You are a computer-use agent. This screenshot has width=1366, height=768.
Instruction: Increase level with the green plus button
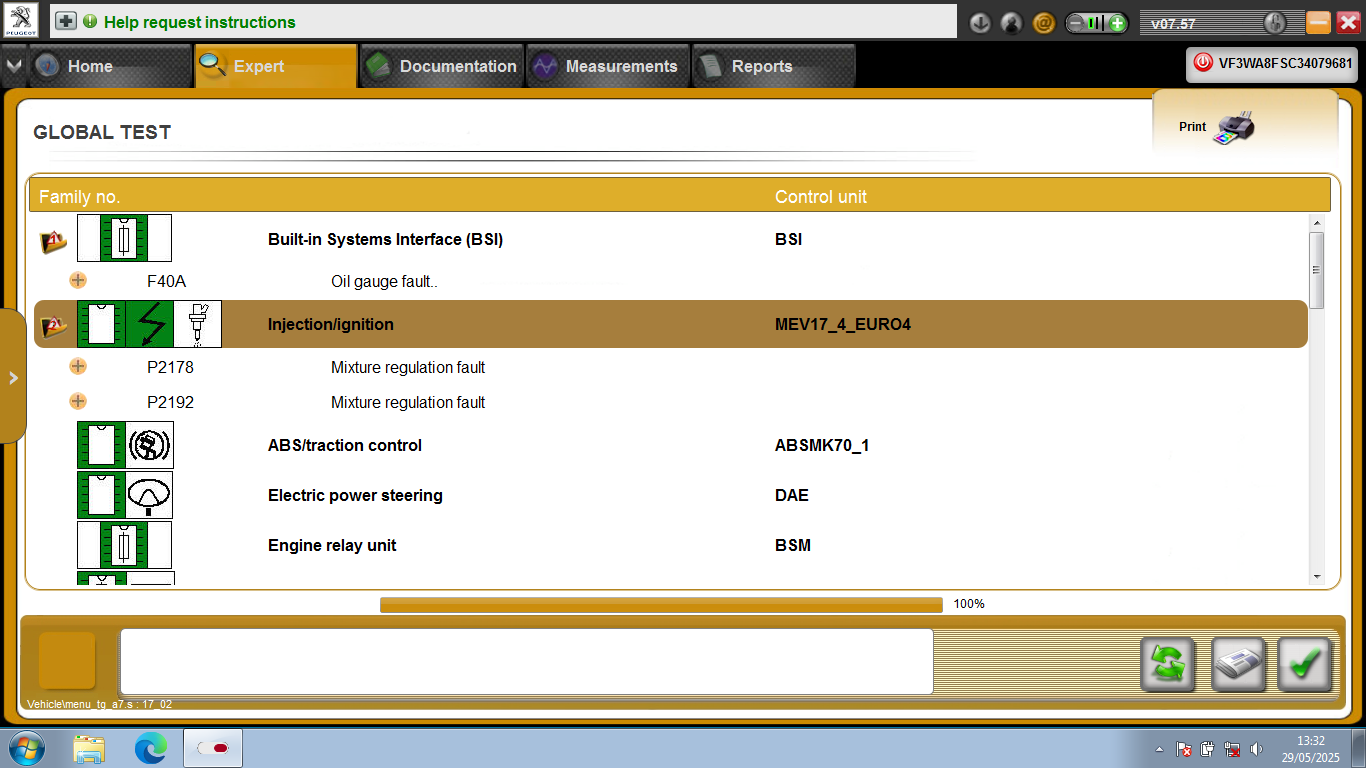(x=1117, y=22)
